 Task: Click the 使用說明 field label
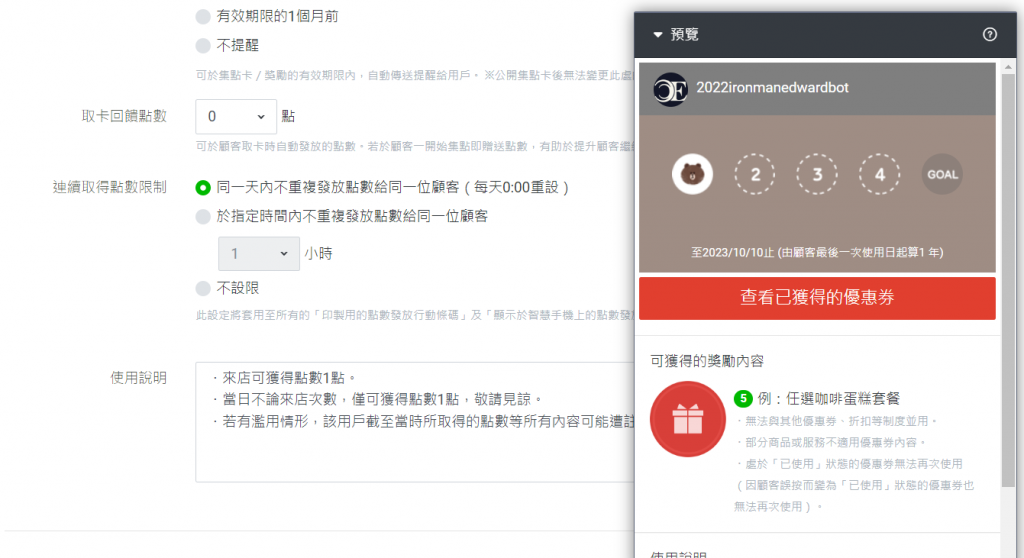(x=138, y=378)
